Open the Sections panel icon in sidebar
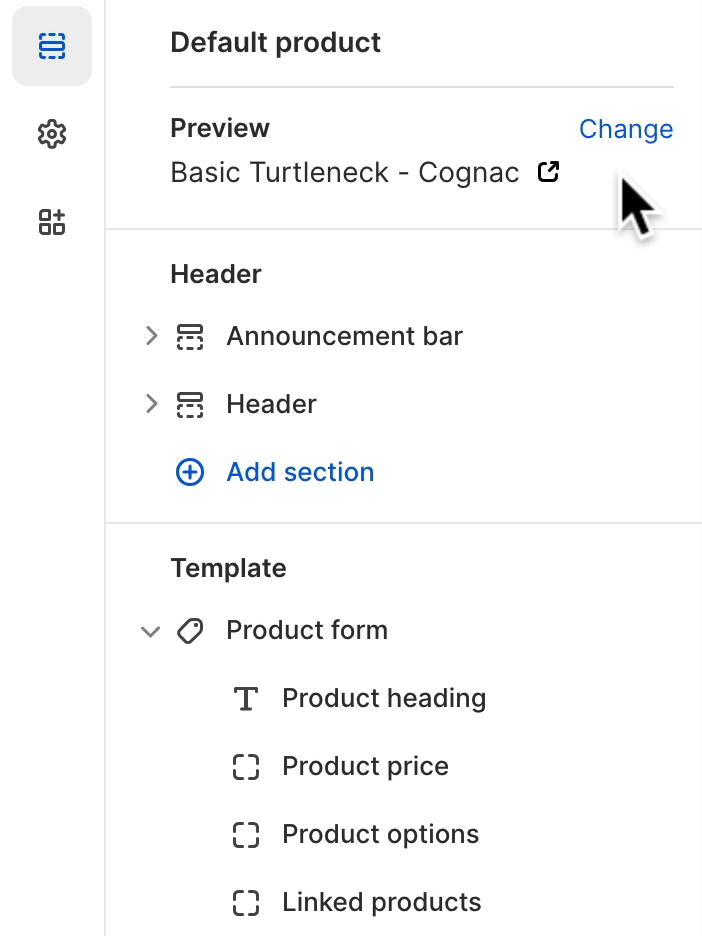The image size is (702, 936). (x=51, y=46)
